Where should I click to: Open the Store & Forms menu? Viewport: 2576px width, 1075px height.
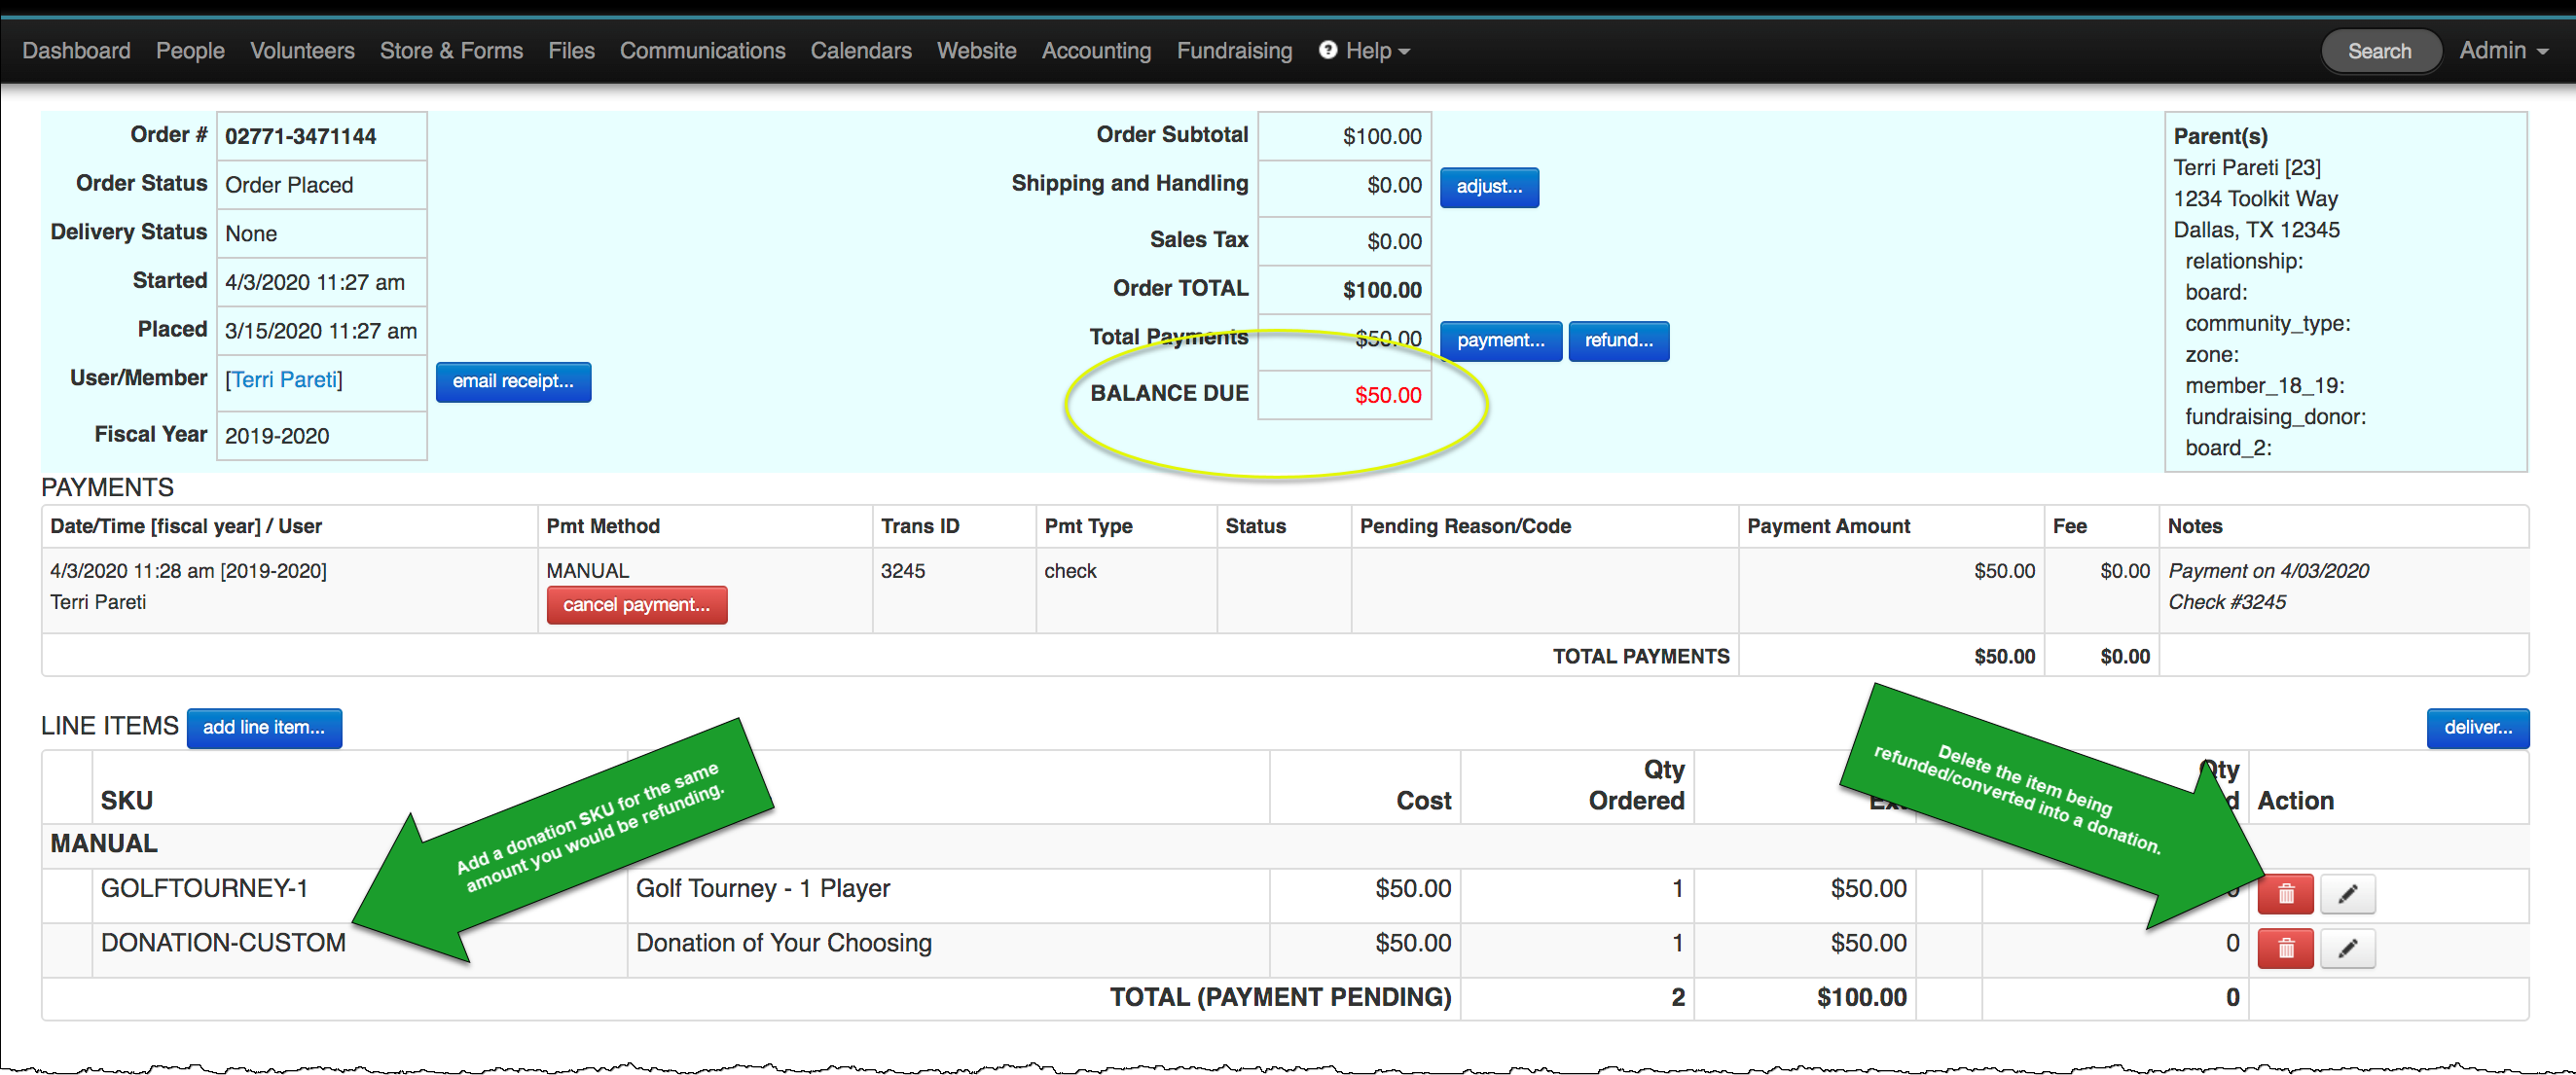(450, 50)
